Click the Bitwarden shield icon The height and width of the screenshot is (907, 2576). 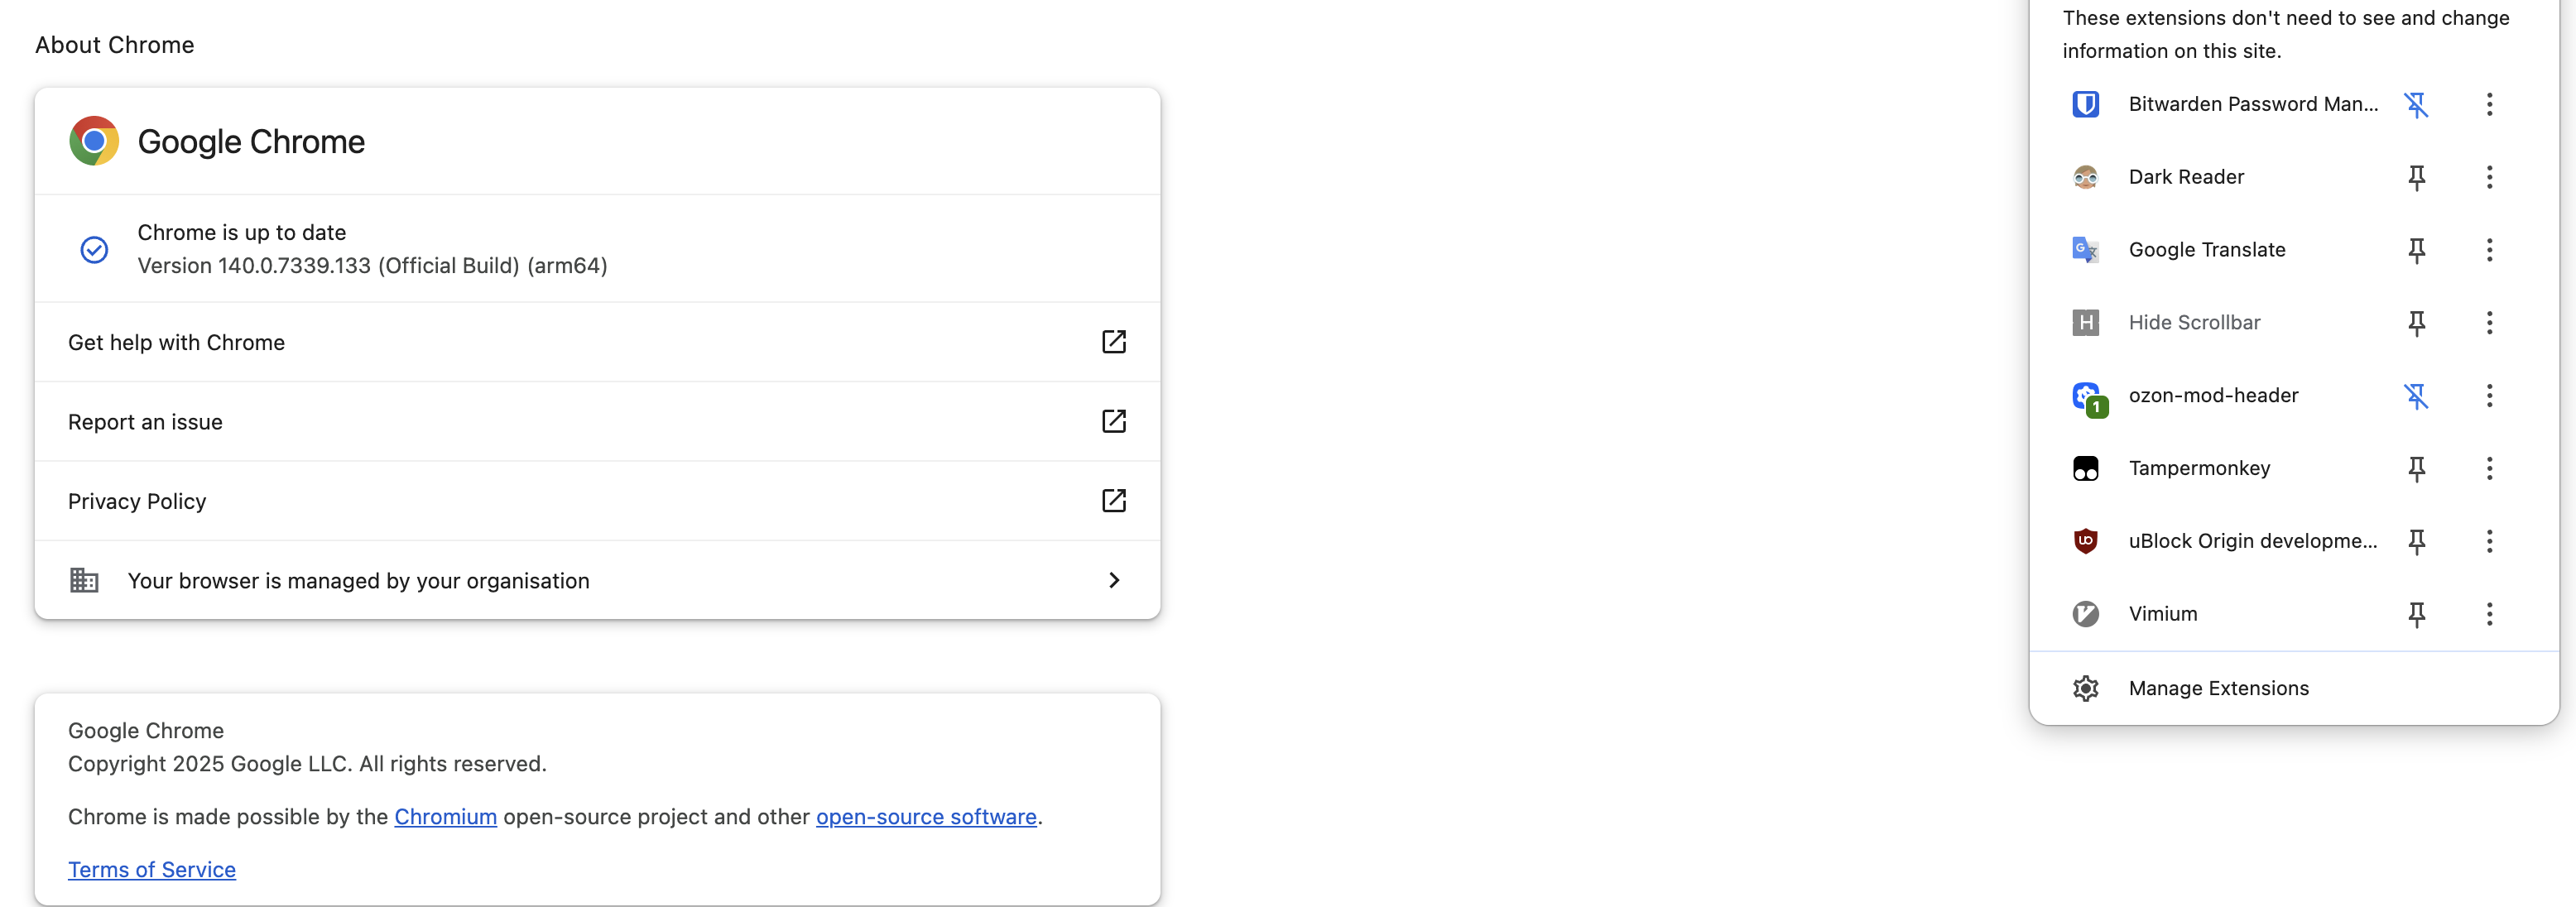click(x=2085, y=104)
